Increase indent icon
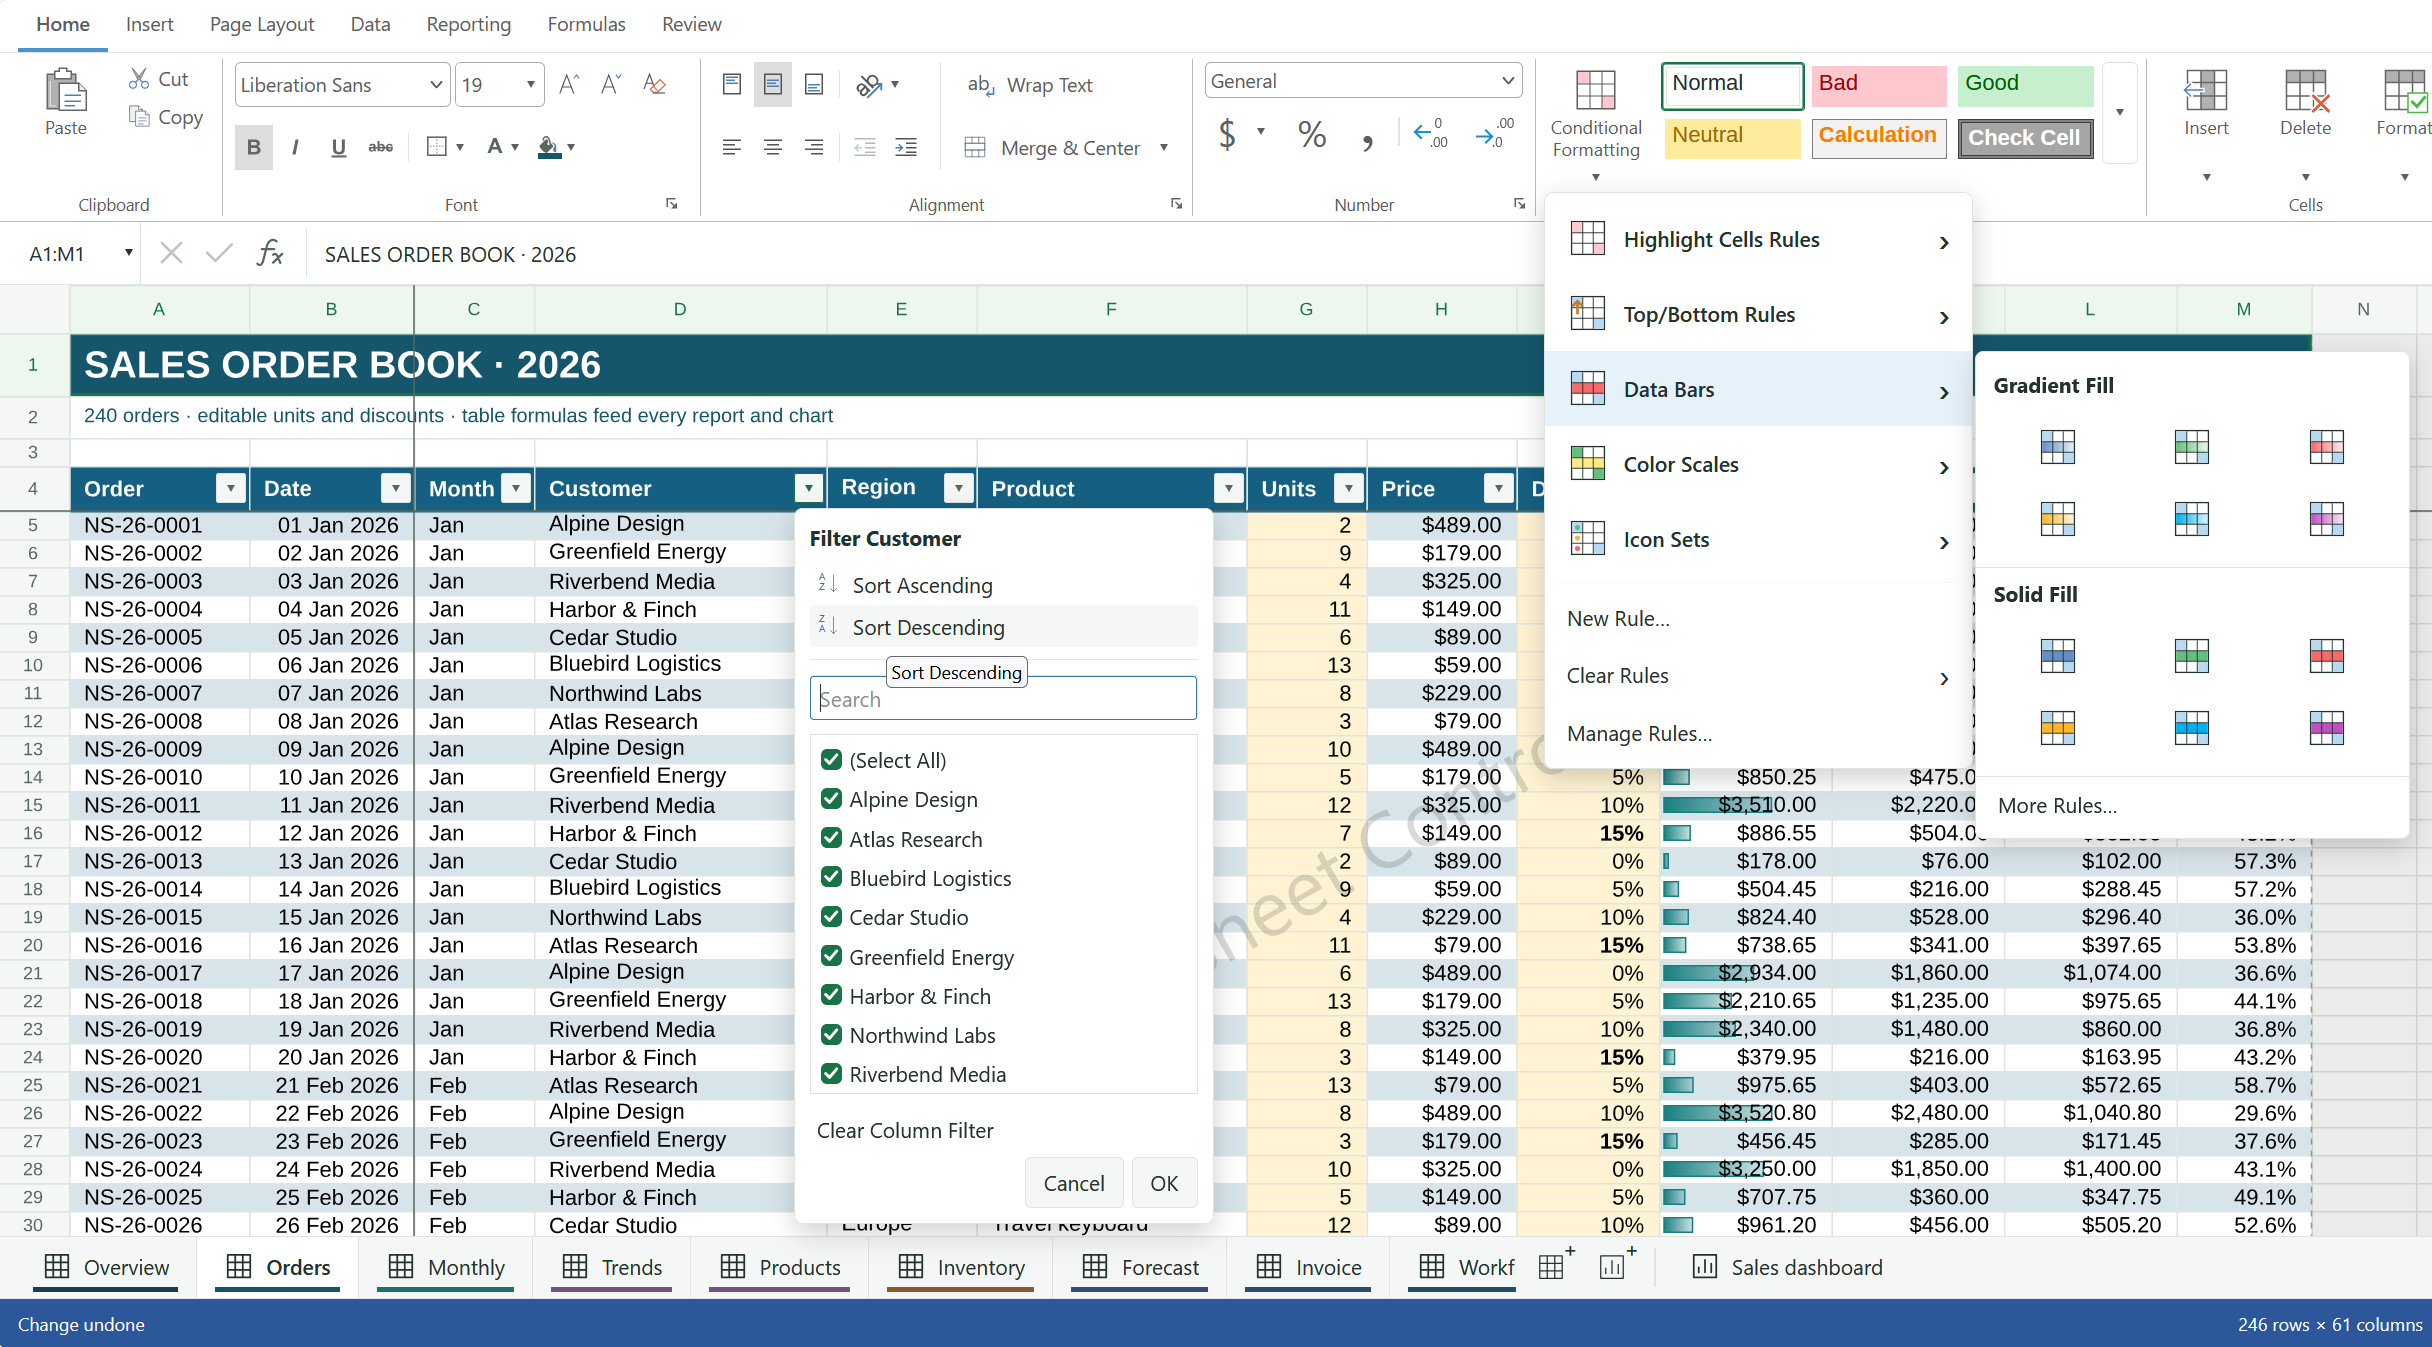This screenshot has width=2432, height=1347. pyautogui.click(x=906, y=148)
